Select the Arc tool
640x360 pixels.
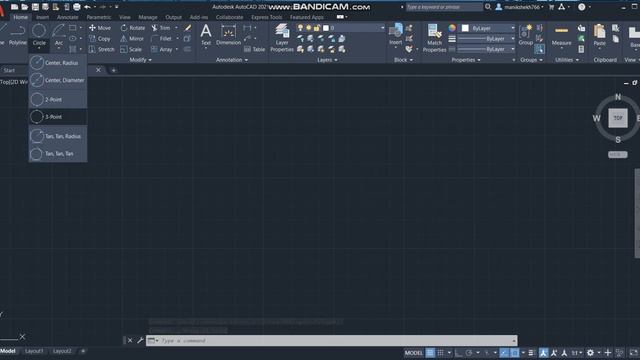point(59,34)
